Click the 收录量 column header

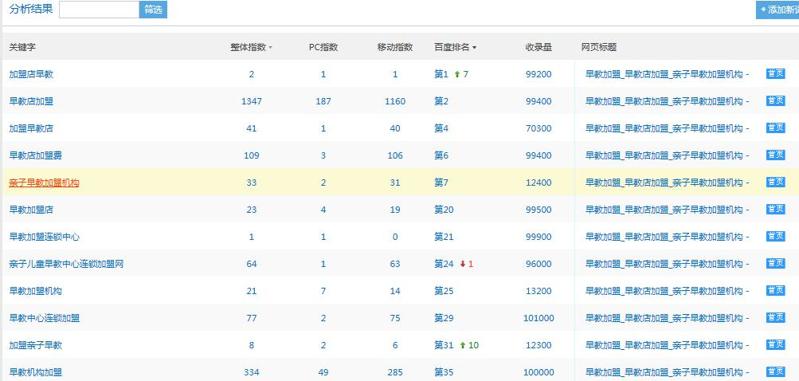(x=539, y=47)
